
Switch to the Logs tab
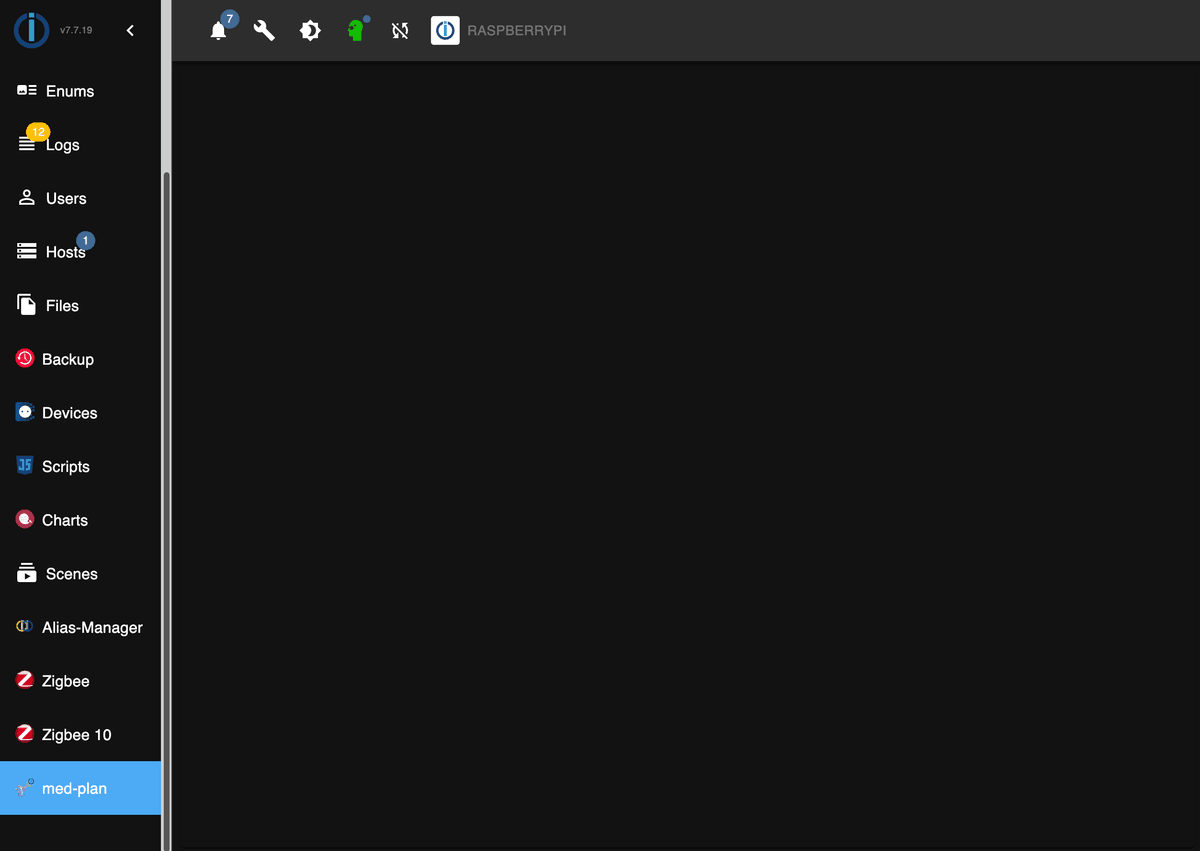click(62, 144)
